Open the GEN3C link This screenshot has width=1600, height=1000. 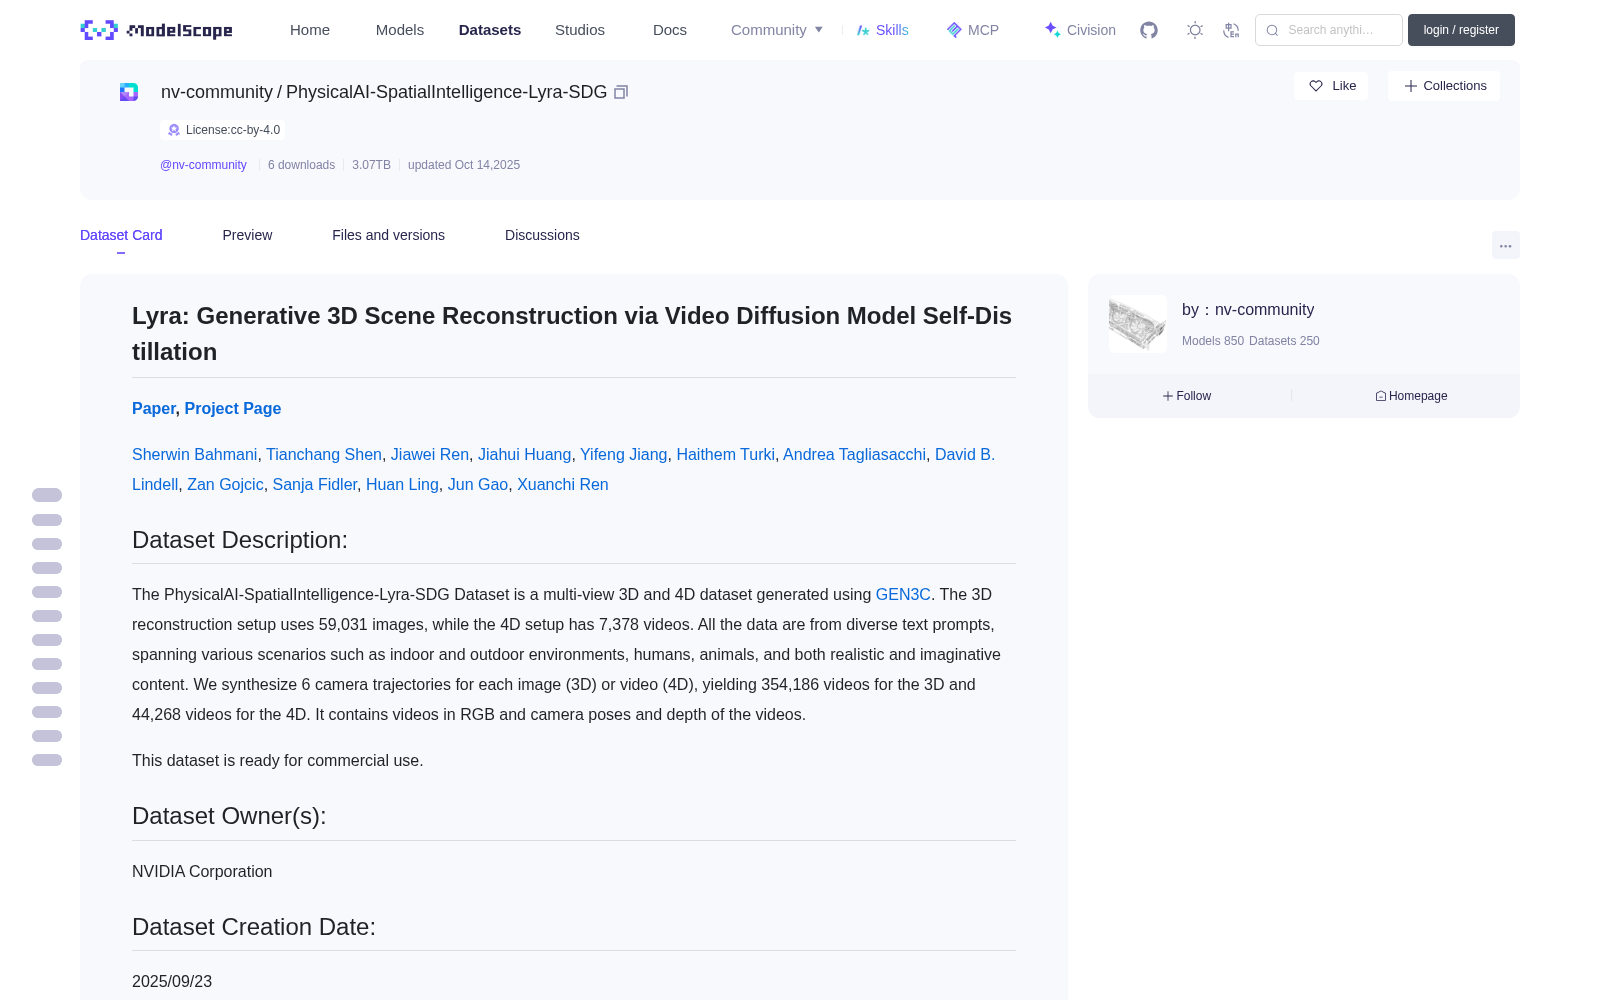[x=903, y=594]
